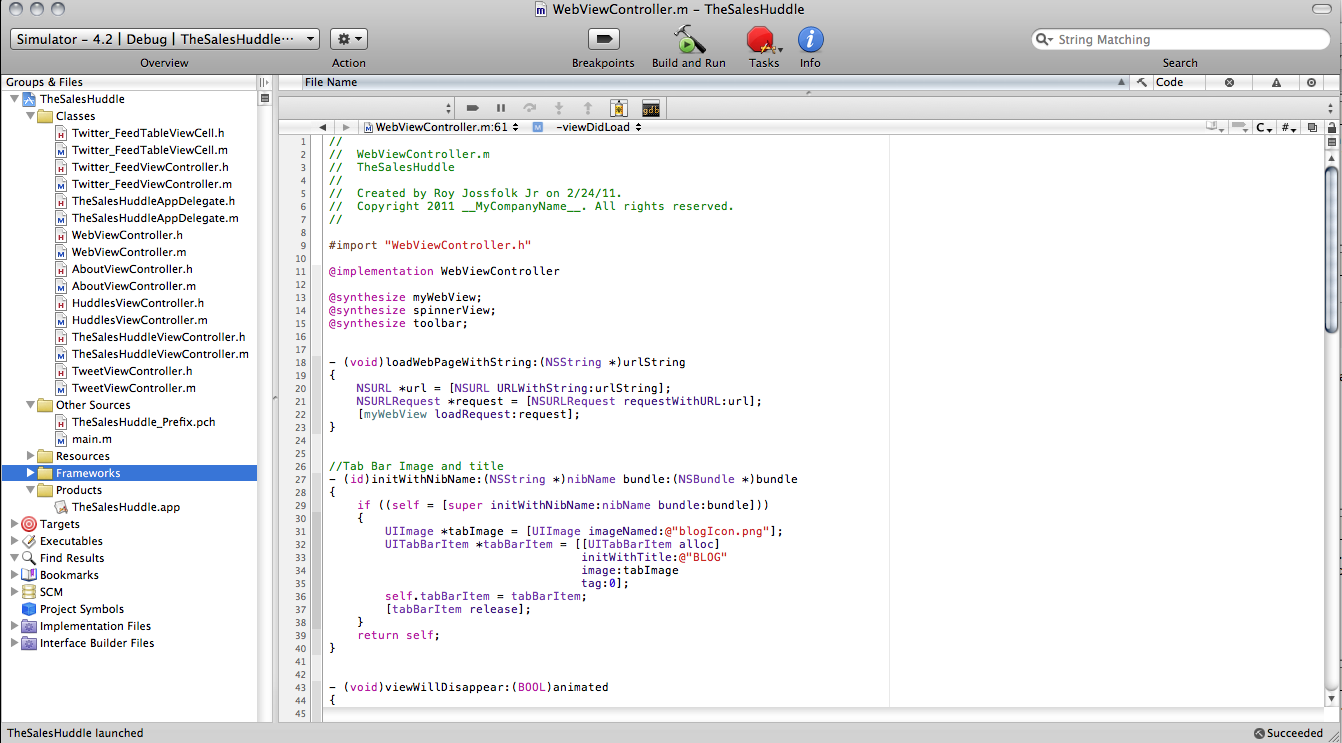Image resolution: width=1342 pixels, height=743 pixels.
Task: Open the # included files popup
Action: [x=1288, y=127]
